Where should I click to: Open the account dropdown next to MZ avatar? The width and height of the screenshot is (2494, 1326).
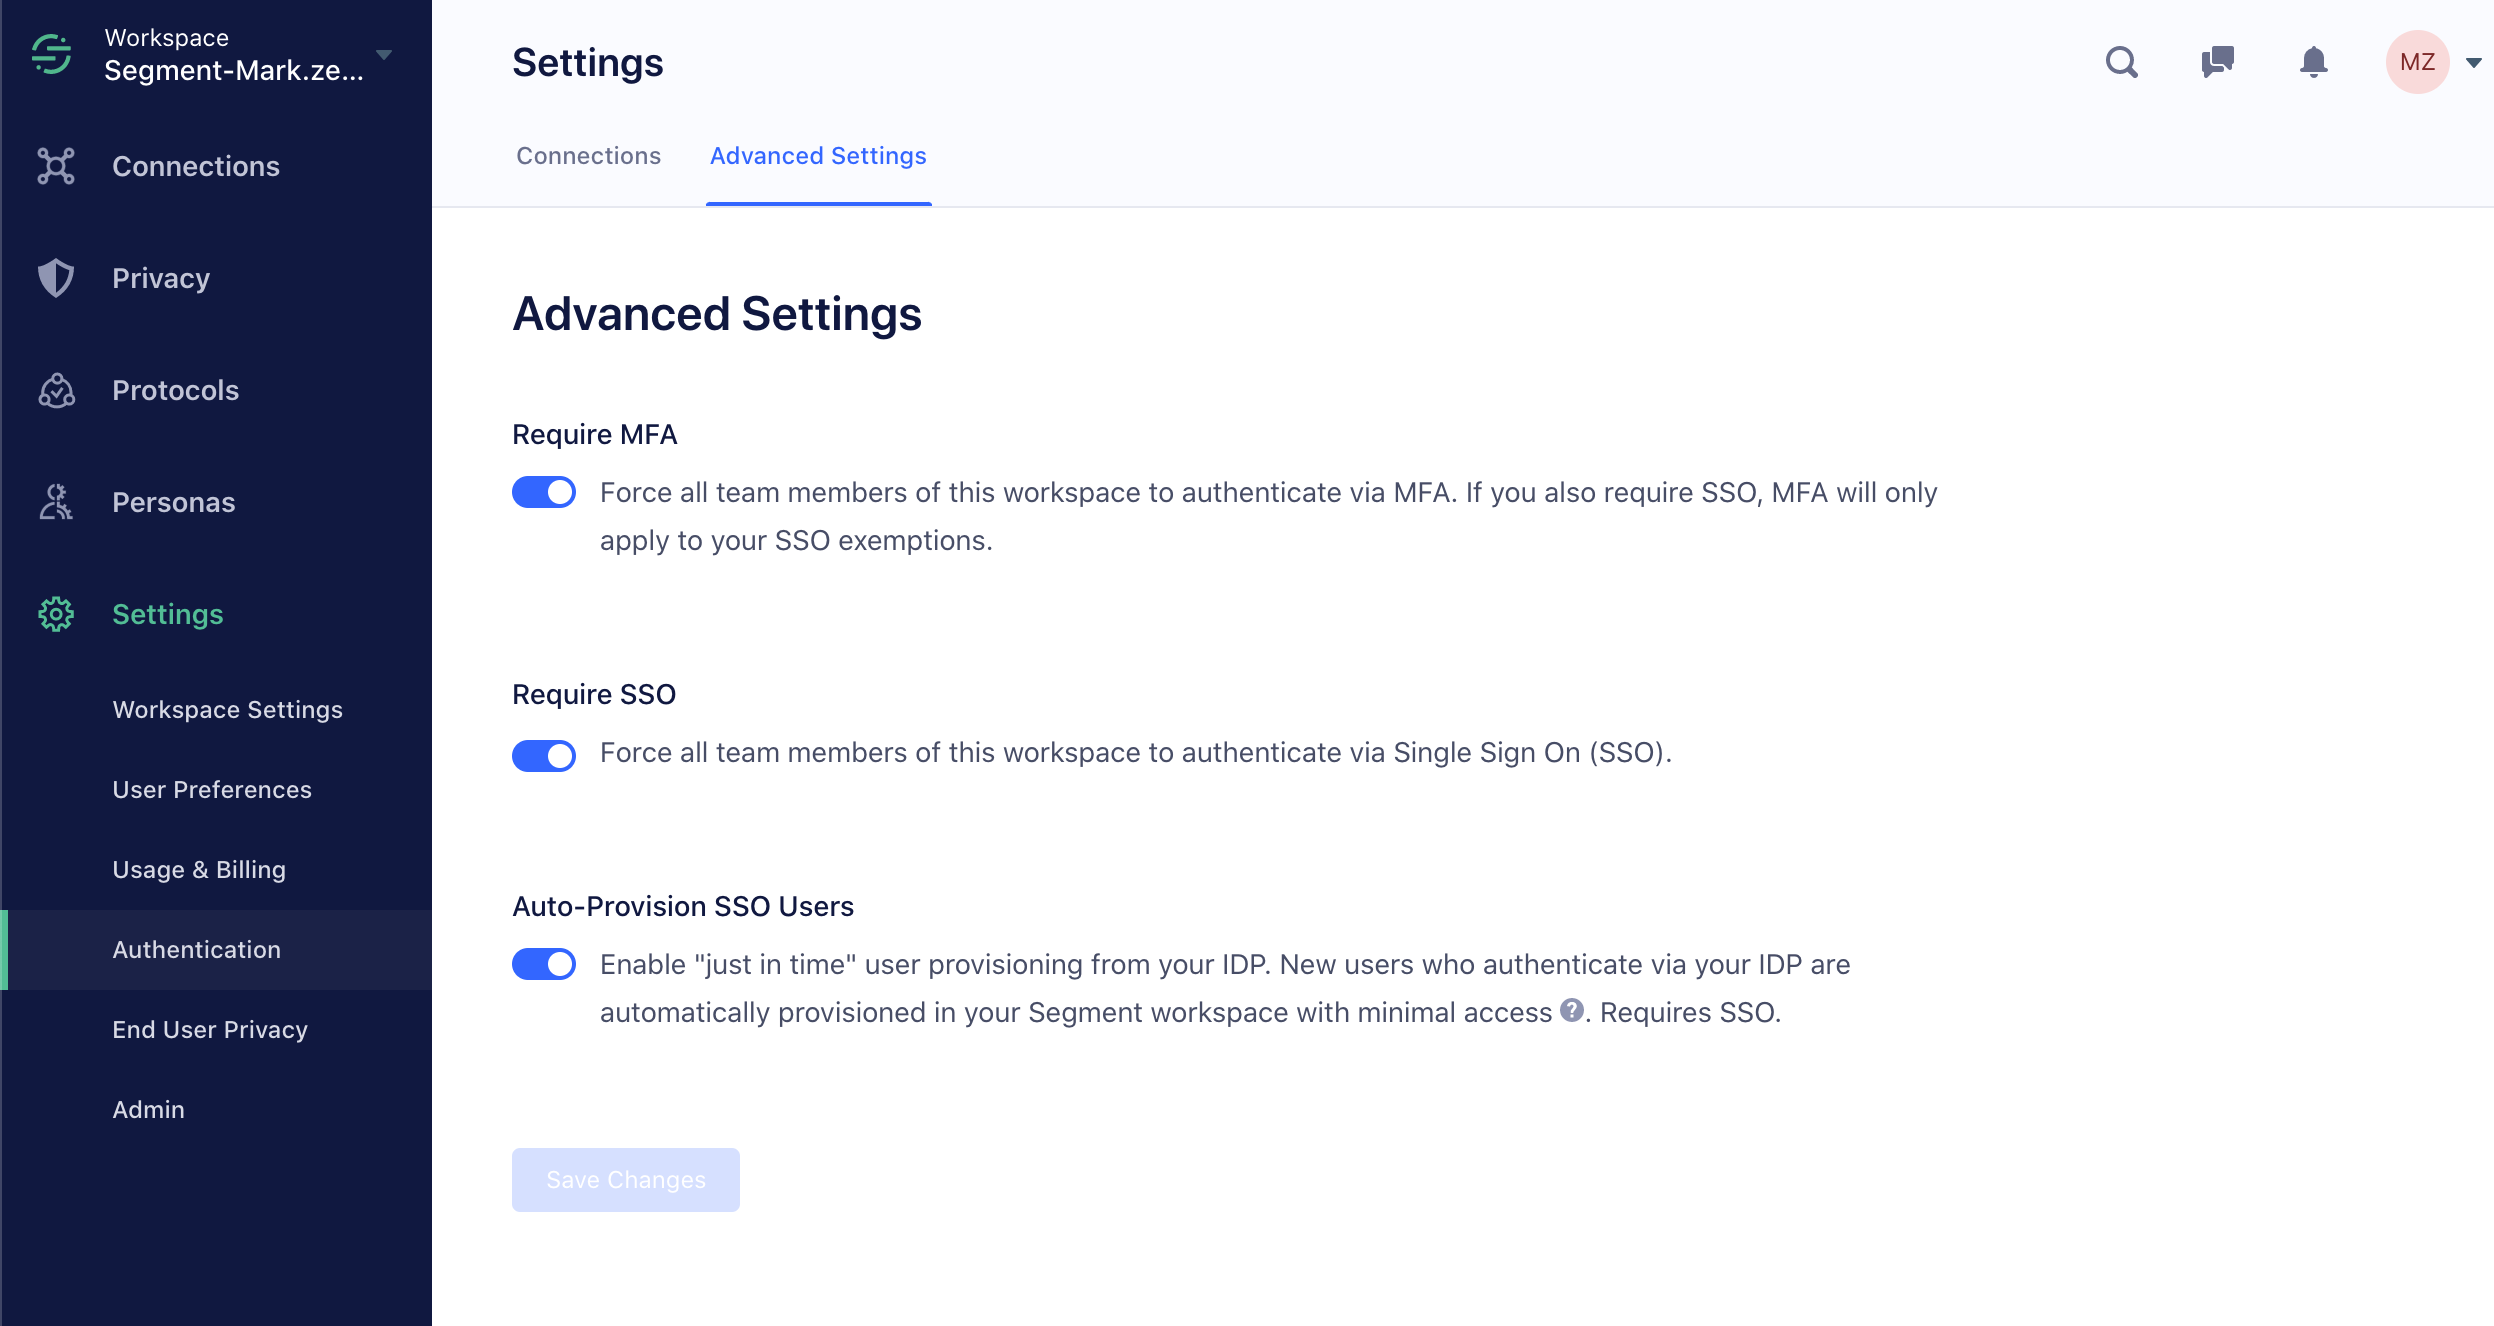click(x=2475, y=62)
